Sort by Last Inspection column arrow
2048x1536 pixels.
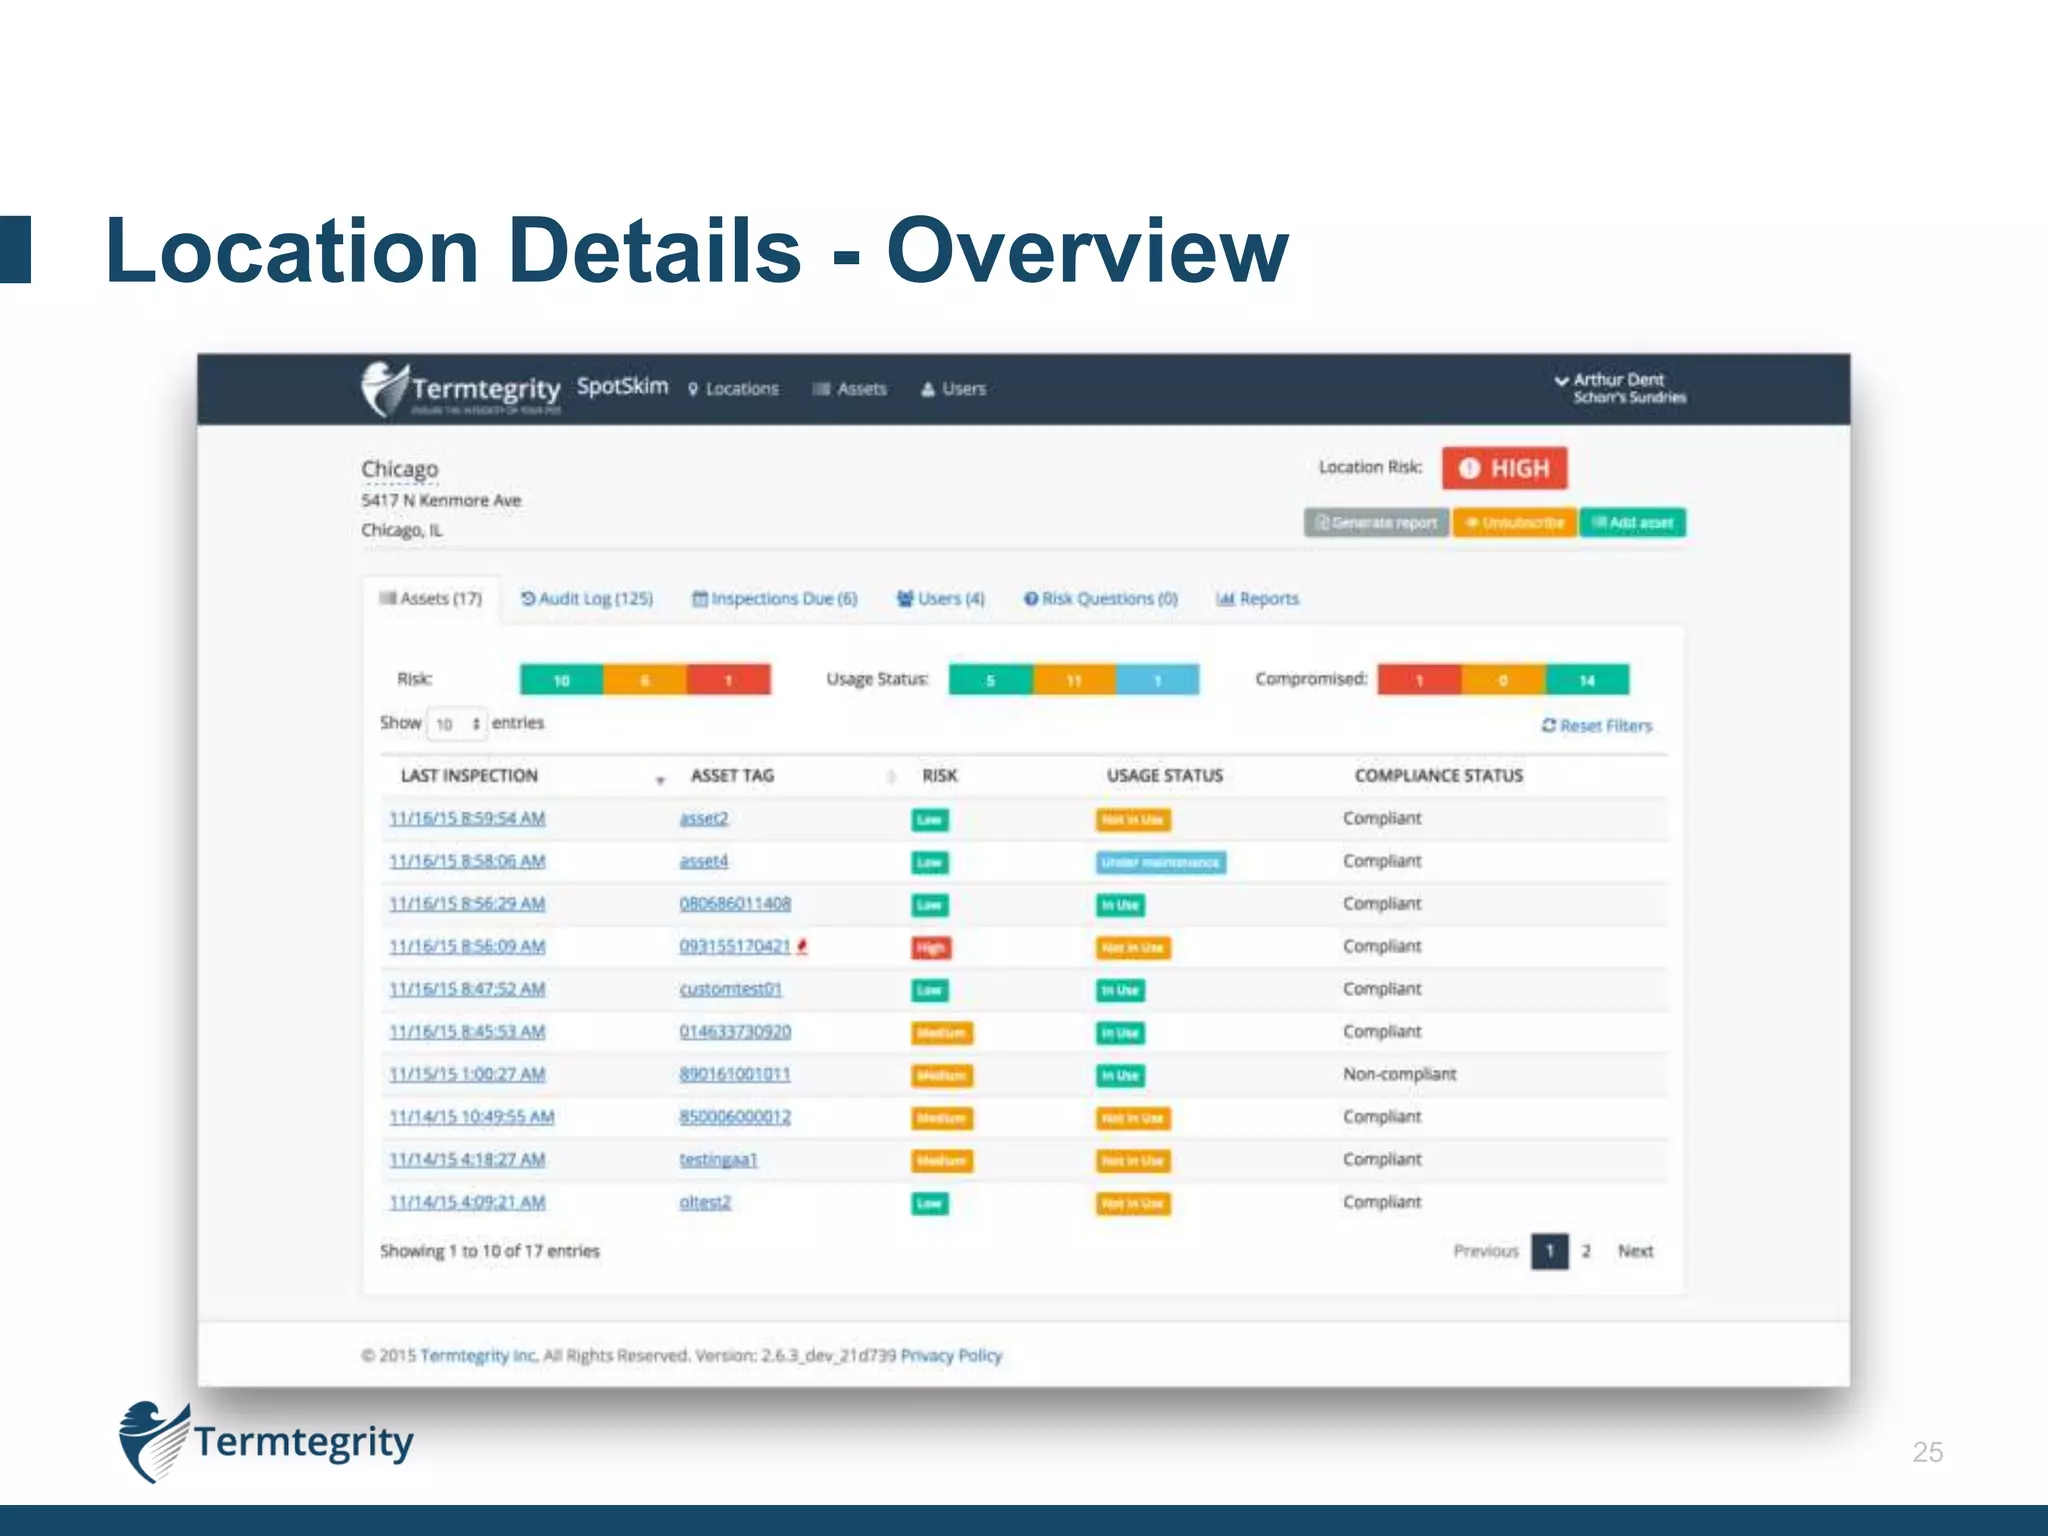tap(660, 779)
